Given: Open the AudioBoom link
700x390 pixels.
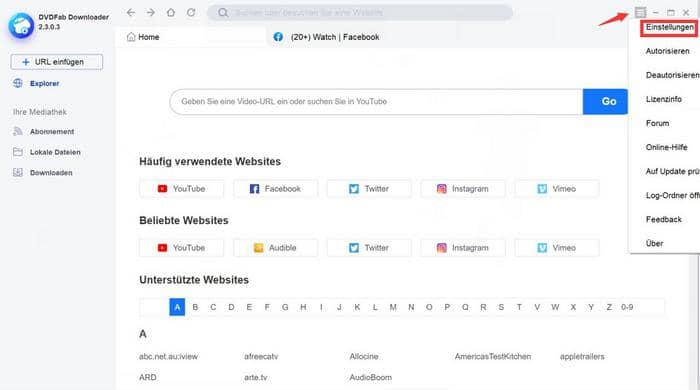Looking at the screenshot, I should click(371, 377).
